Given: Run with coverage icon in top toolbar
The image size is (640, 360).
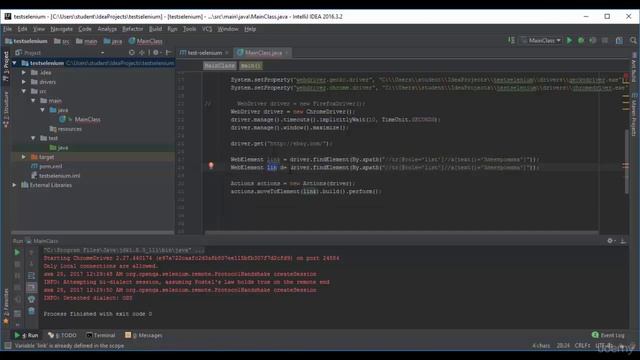Looking at the screenshot, I should (593, 40).
